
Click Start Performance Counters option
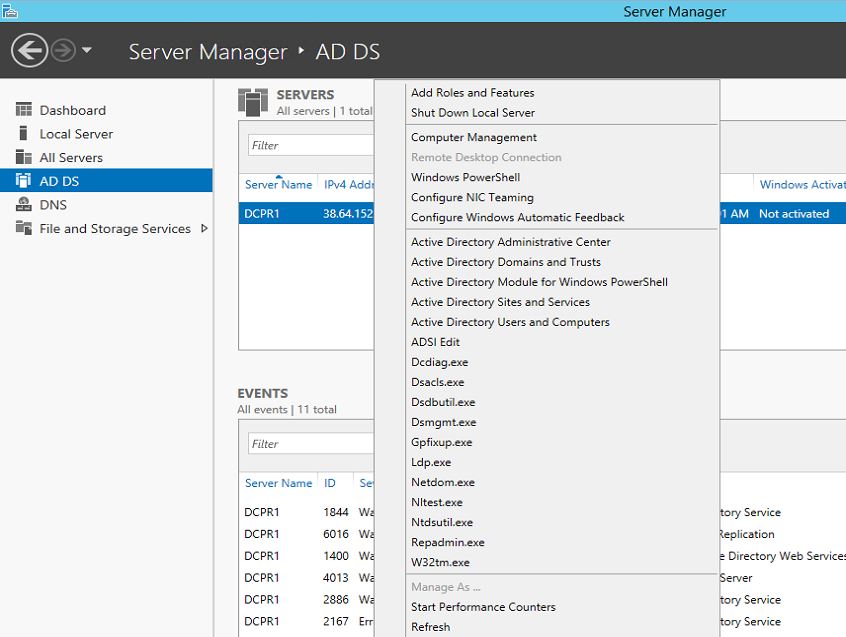click(483, 607)
